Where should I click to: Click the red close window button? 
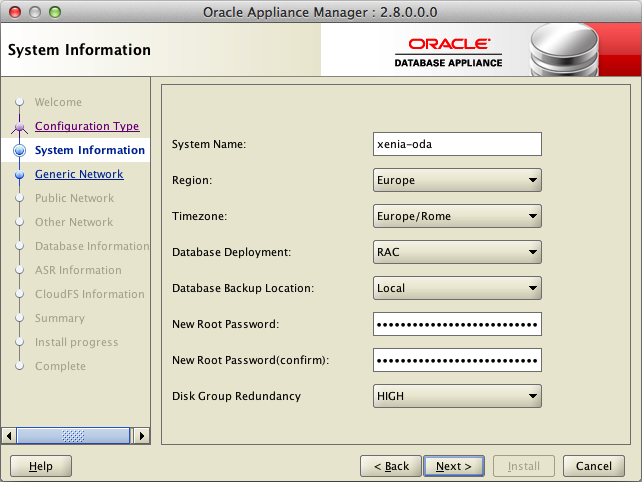pyautogui.click(x=15, y=12)
